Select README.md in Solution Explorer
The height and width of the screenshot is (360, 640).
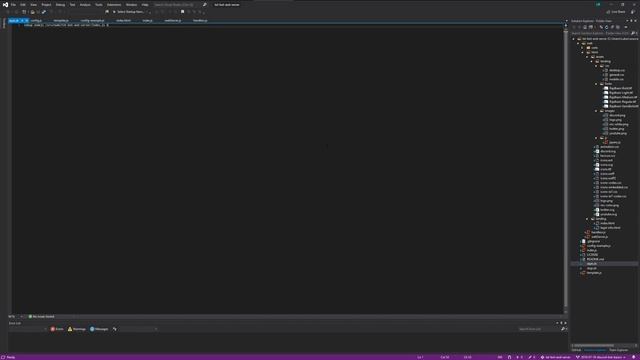pyautogui.click(x=595, y=259)
